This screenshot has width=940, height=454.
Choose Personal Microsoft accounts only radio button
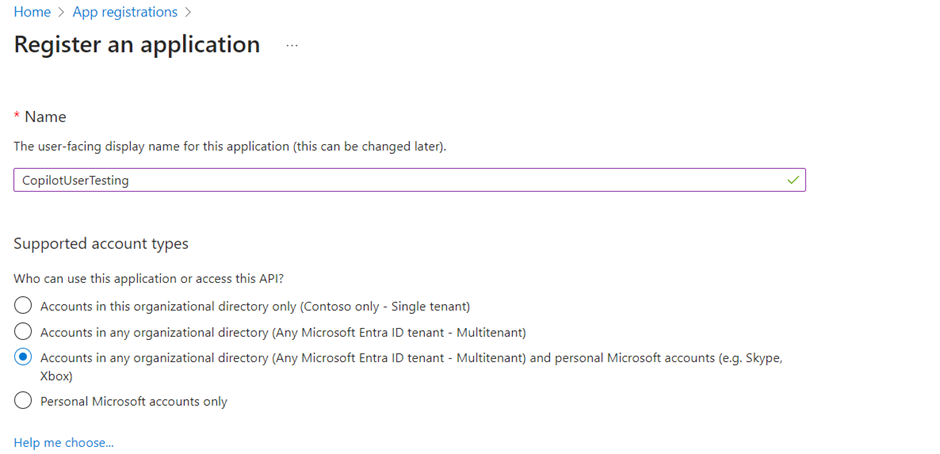(24, 401)
